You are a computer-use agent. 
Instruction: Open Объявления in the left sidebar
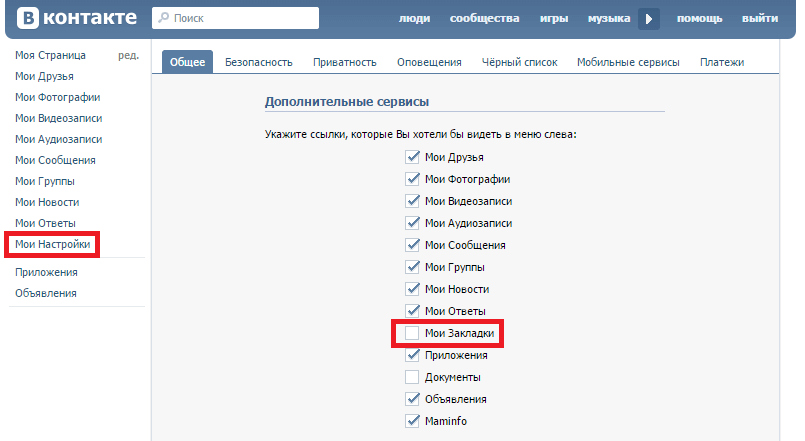(x=46, y=293)
